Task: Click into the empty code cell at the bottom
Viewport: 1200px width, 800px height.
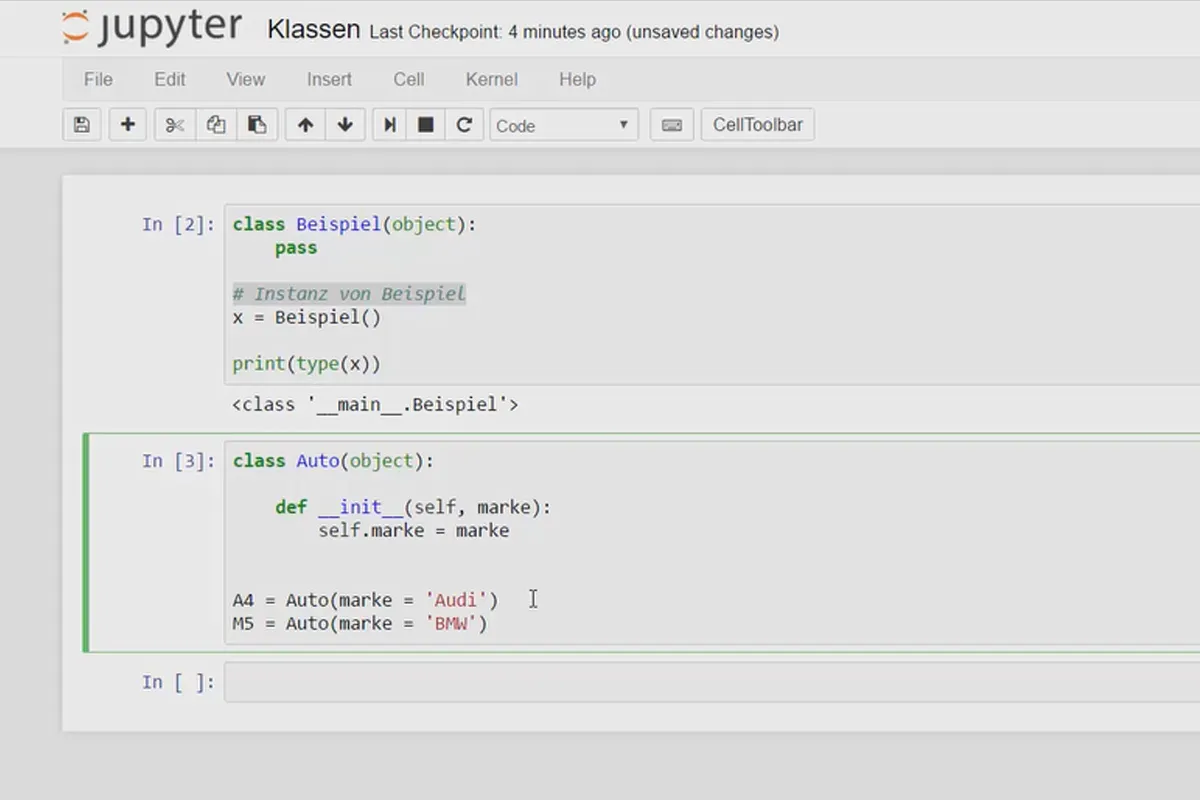Action: tap(712, 682)
